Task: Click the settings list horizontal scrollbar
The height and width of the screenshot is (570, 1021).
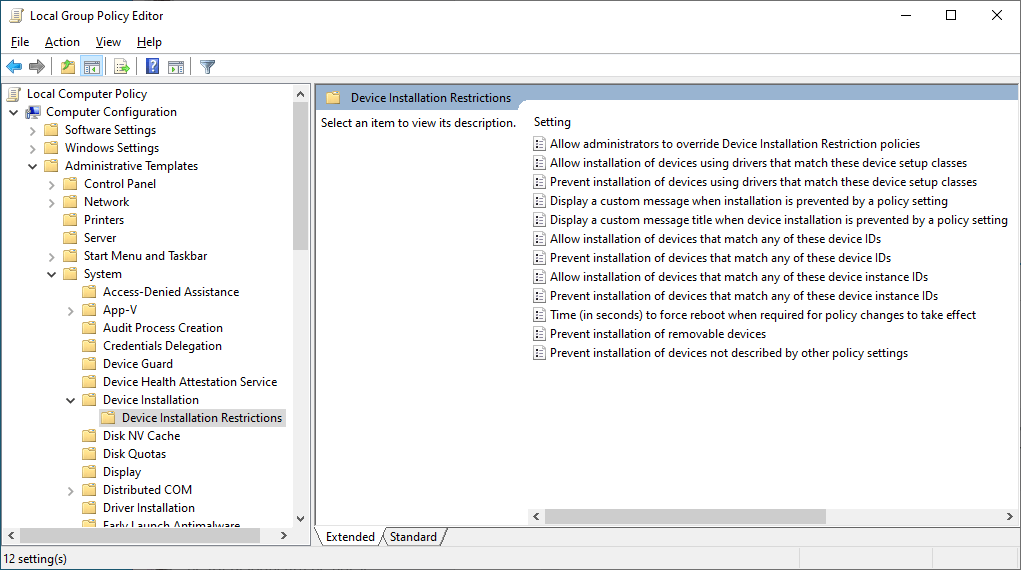Action: pyautogui.click(x=685, y=517)
